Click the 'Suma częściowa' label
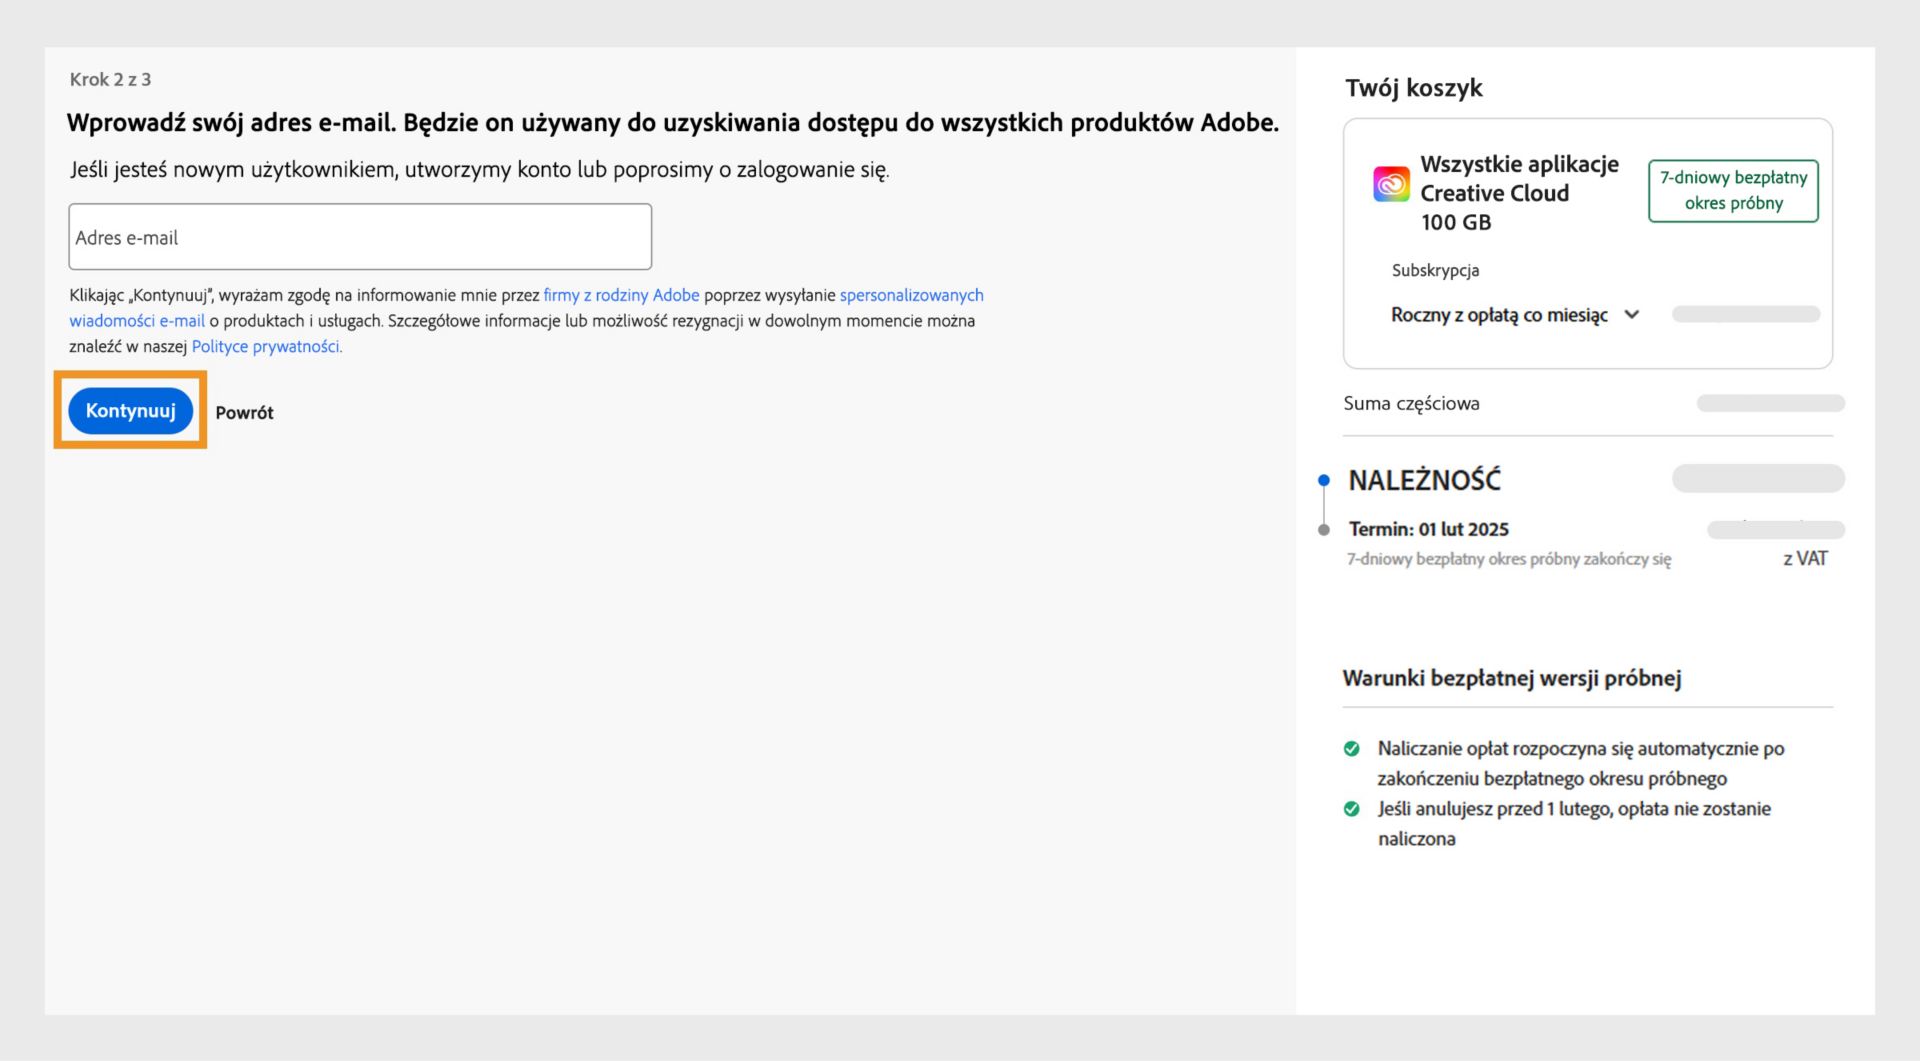 [x=1411, y=403]
